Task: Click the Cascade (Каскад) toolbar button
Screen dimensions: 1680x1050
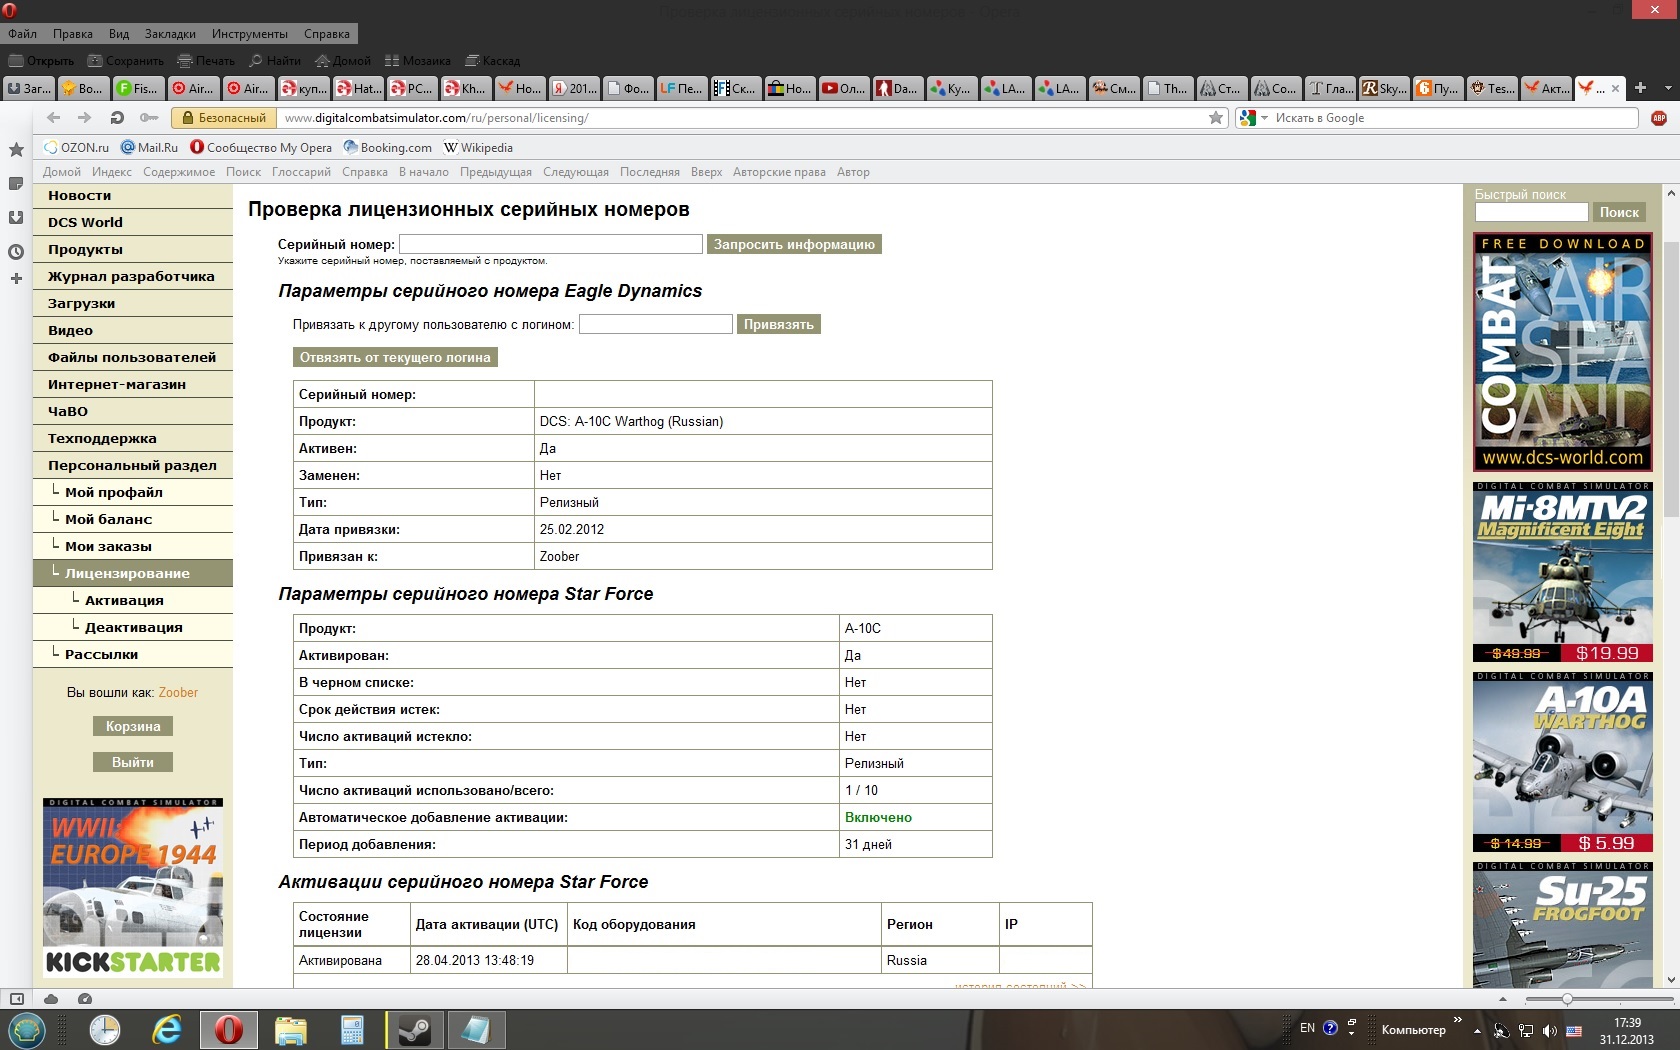Action: (492, 61)
